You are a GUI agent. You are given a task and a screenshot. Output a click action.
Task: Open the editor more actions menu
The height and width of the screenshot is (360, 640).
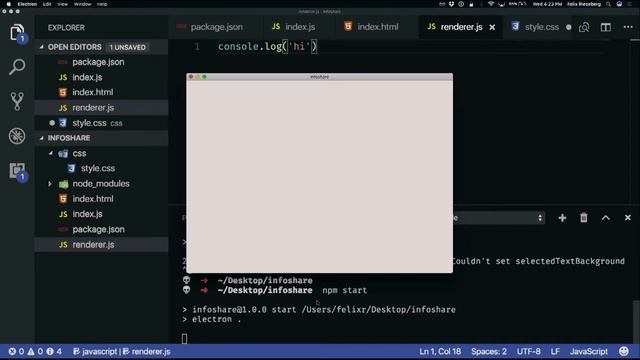628,27
